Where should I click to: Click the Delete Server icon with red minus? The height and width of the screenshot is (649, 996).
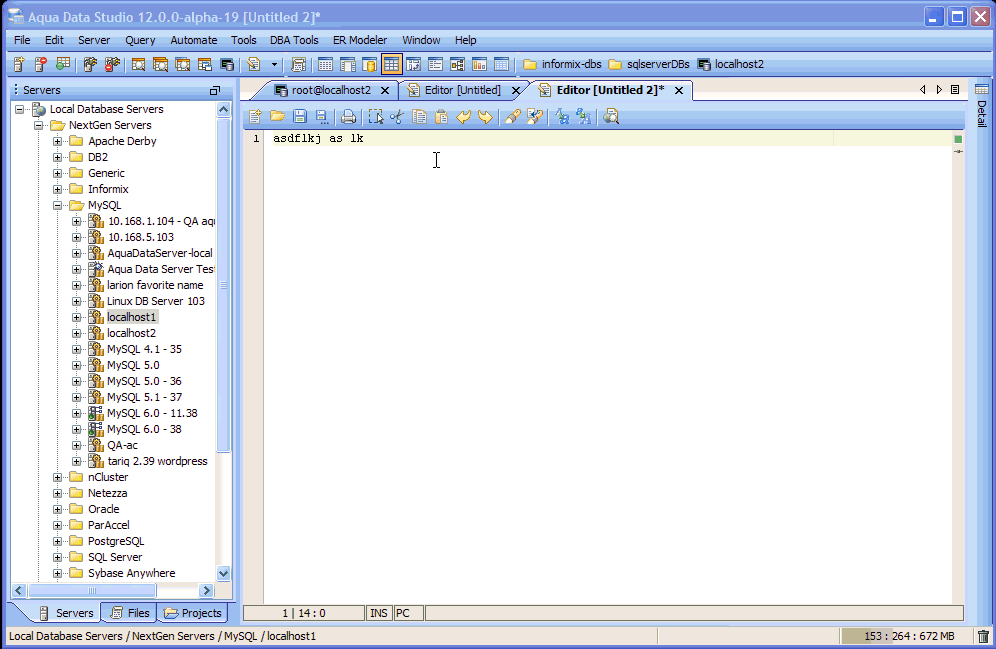pyautogui.click(x=41, y=64)
